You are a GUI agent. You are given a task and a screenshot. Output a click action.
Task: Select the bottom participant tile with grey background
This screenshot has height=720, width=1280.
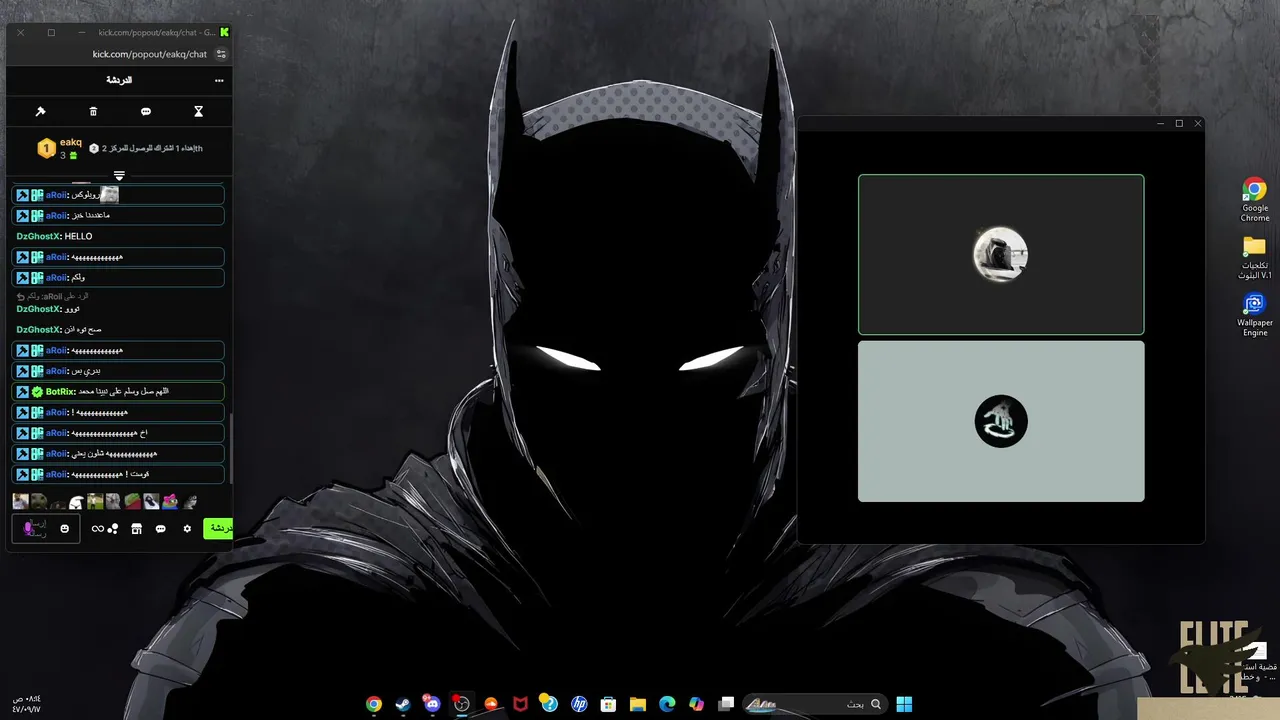click(x=1001, y=421)
